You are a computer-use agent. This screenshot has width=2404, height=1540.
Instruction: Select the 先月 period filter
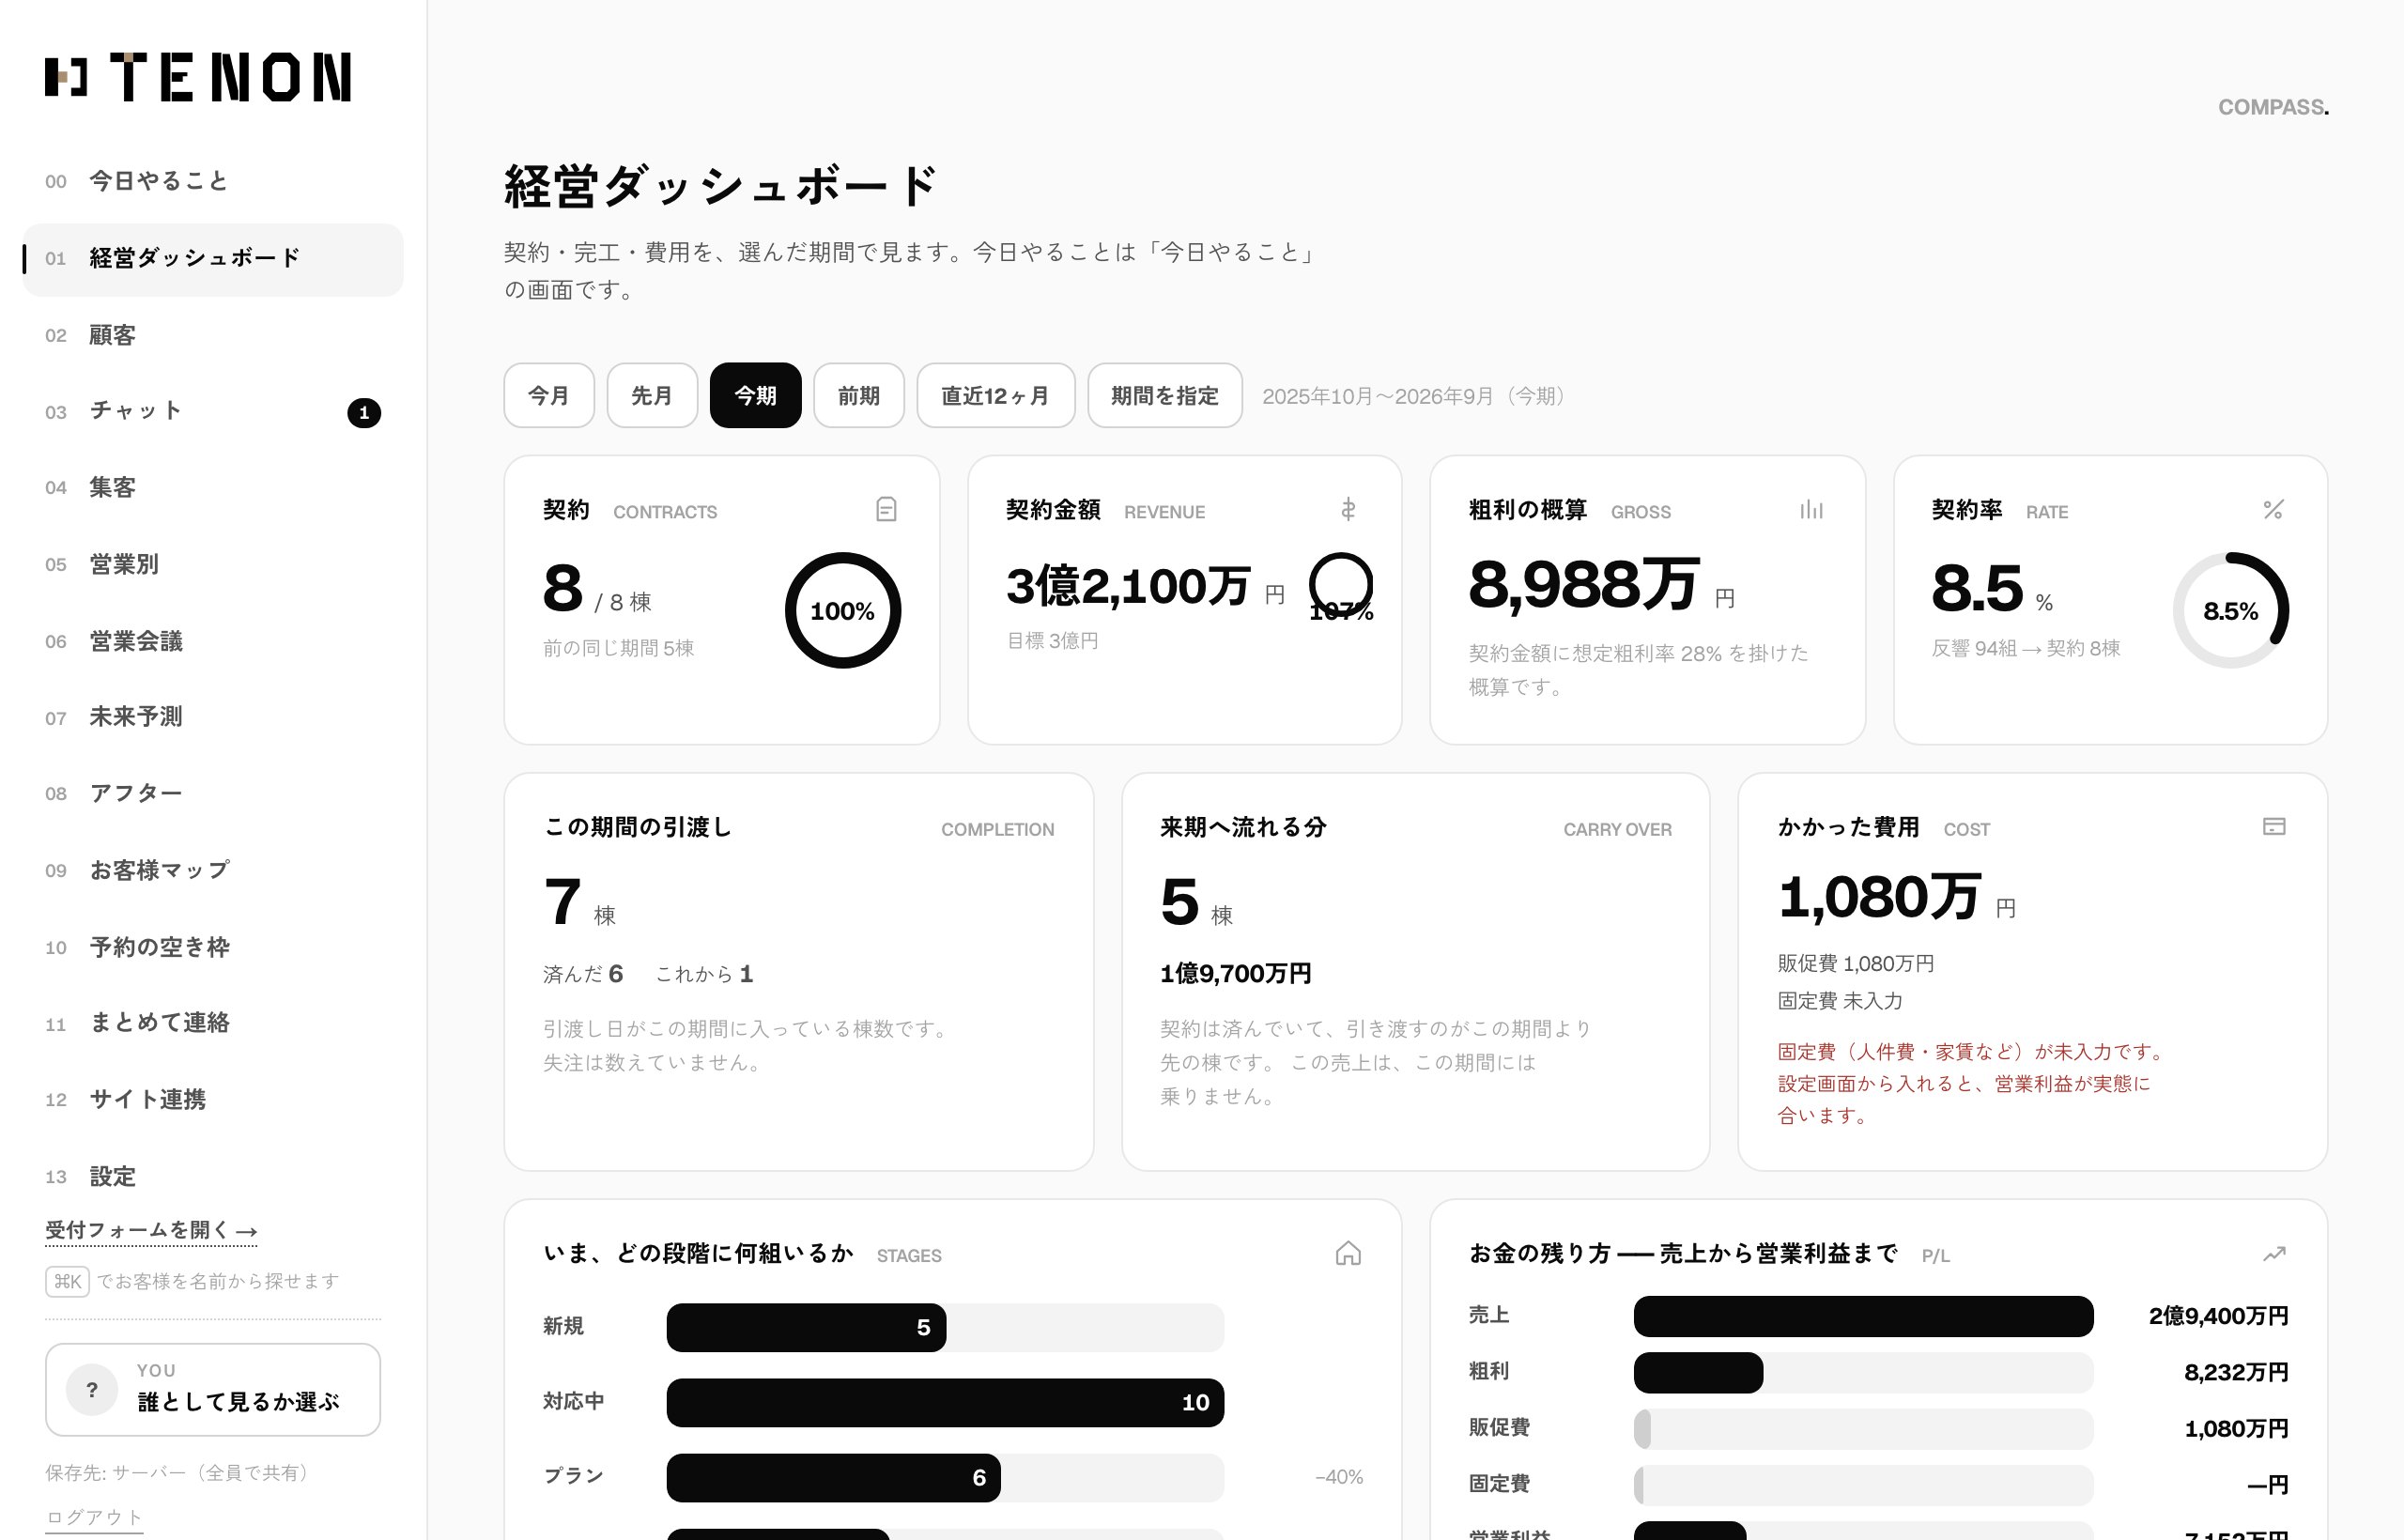(652, 396)
